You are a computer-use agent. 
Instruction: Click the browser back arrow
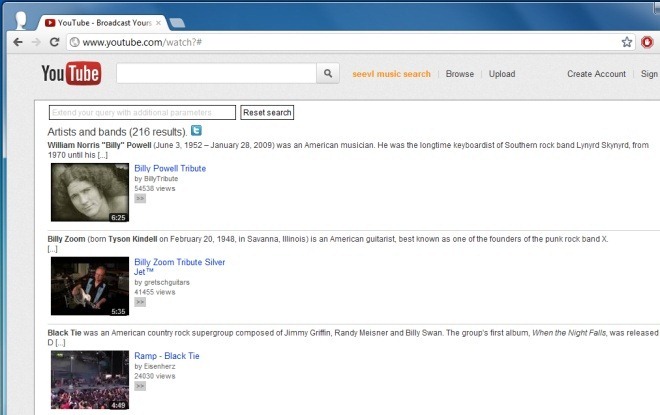pyautogui.click(x=18, y=42)
